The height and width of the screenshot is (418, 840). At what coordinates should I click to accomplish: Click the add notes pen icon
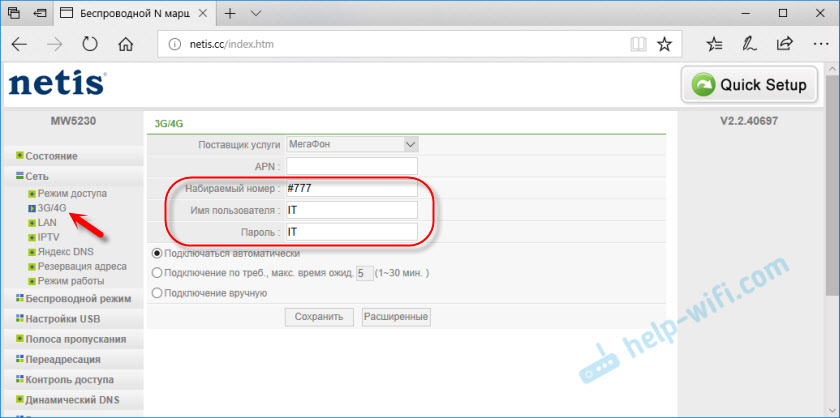pos(749,44)
